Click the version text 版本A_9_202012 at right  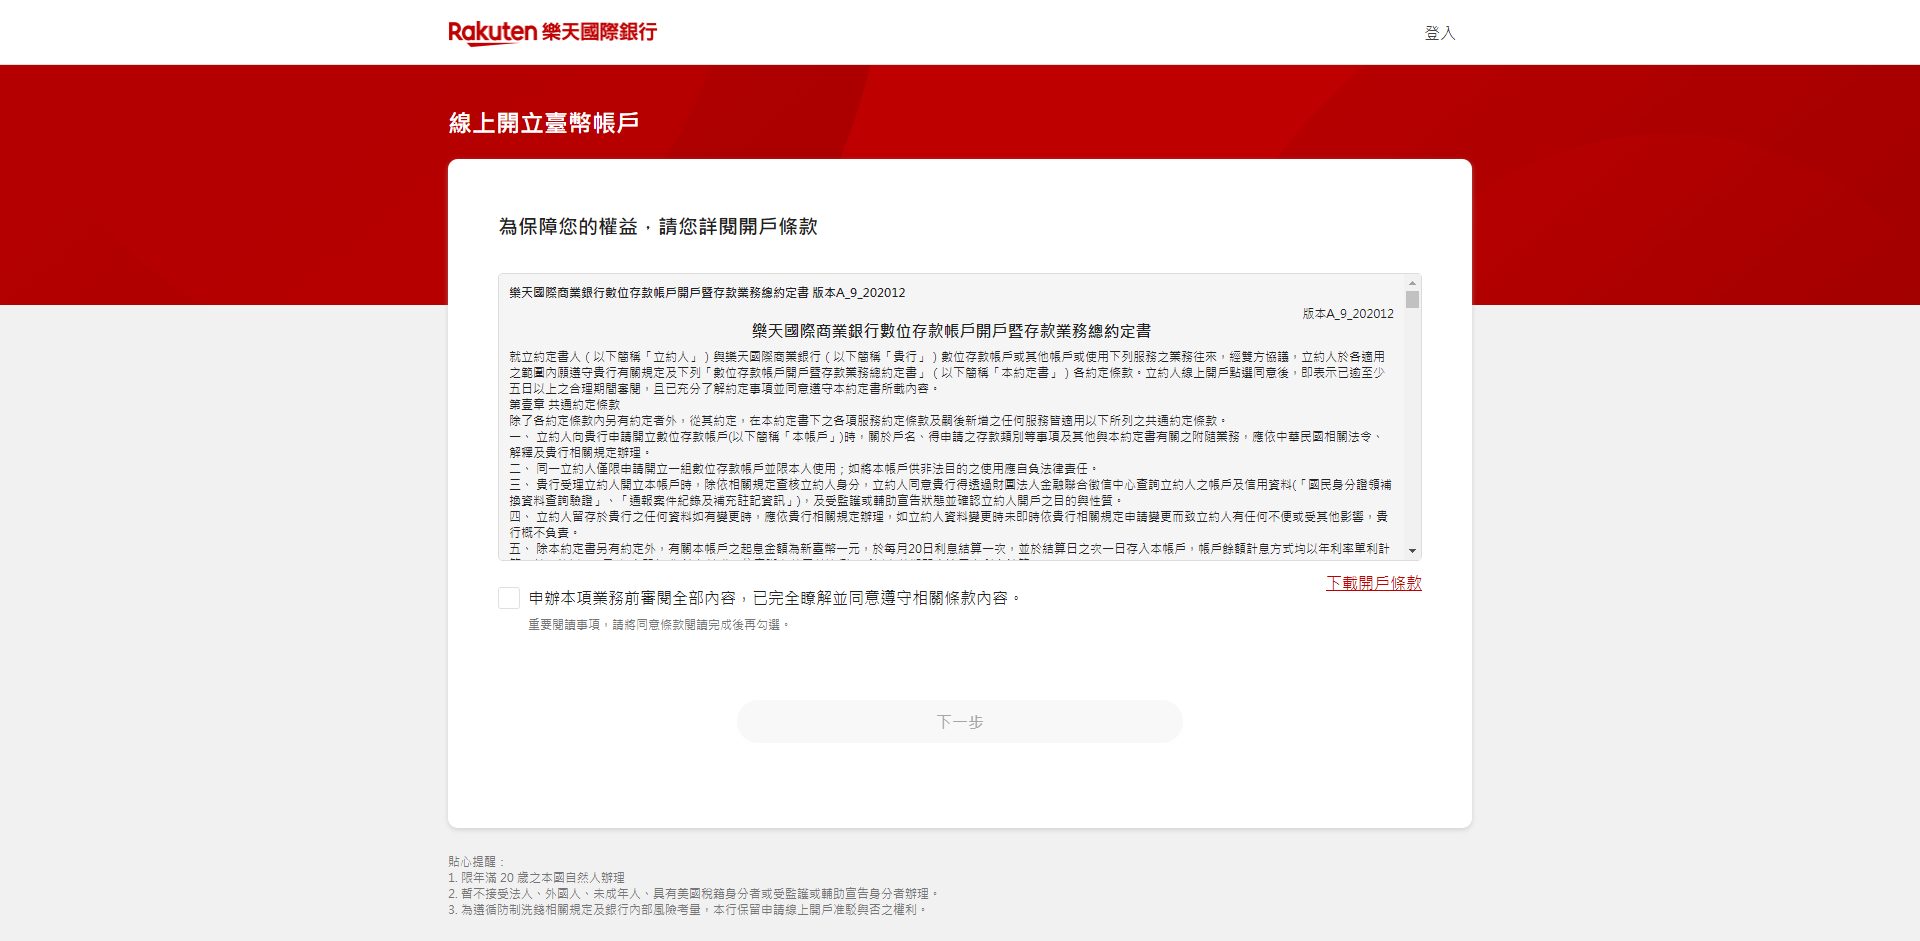(1348, 313)
